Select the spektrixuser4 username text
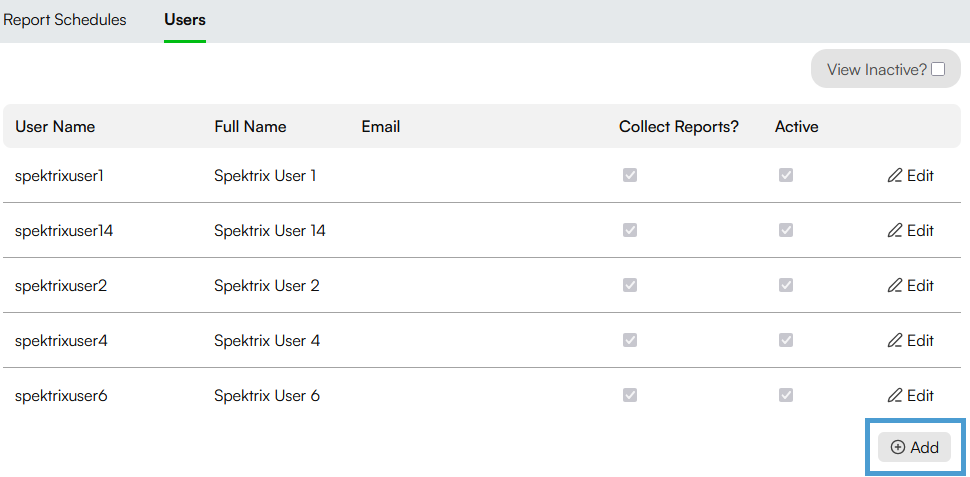This screenshot has width=970, height=477. click(61, 341)
